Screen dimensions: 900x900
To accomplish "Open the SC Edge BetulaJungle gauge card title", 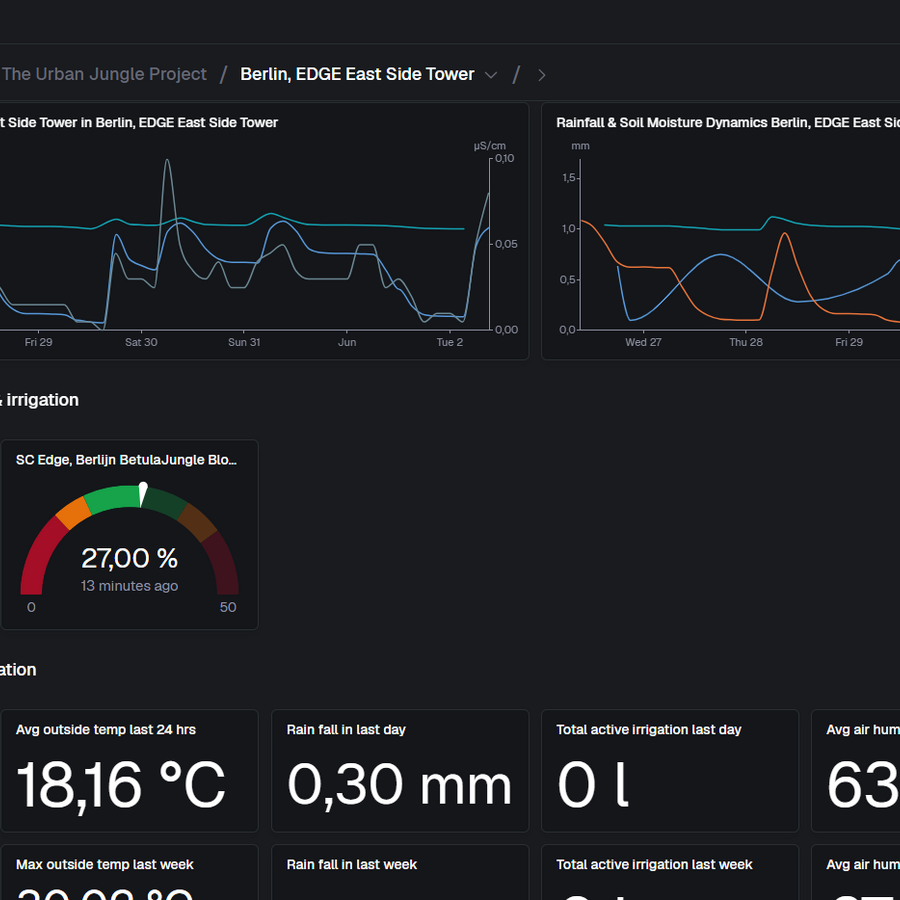I will tap(126, 460).
